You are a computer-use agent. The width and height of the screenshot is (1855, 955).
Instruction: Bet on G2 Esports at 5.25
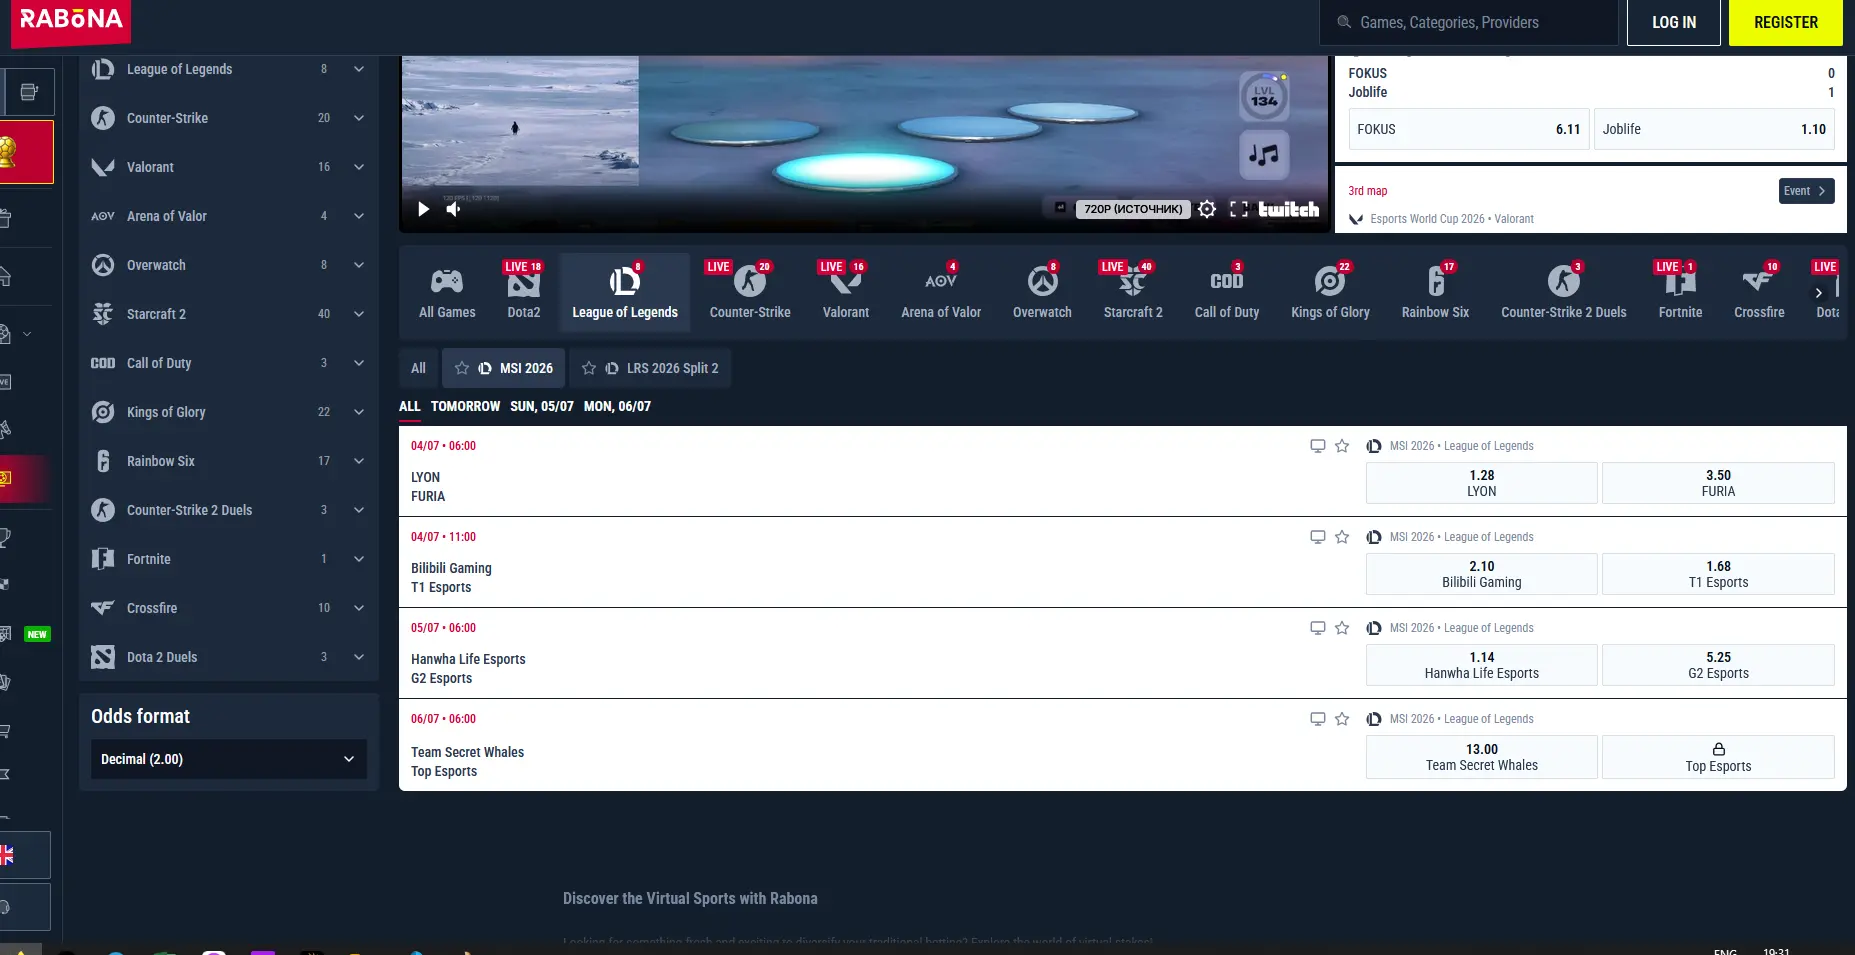coord(1718,665)
